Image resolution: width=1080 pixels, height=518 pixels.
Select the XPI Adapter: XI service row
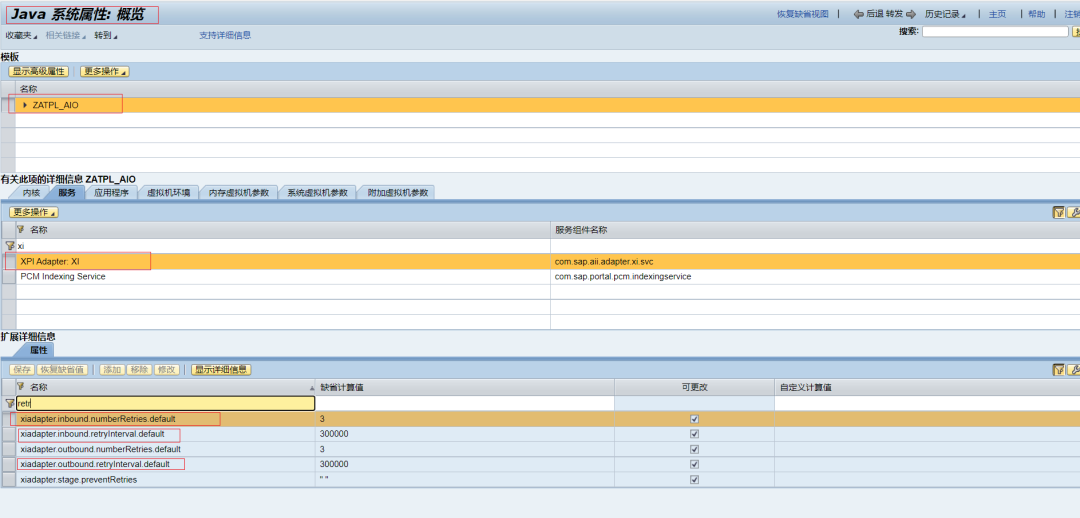[x=540, y=262]
